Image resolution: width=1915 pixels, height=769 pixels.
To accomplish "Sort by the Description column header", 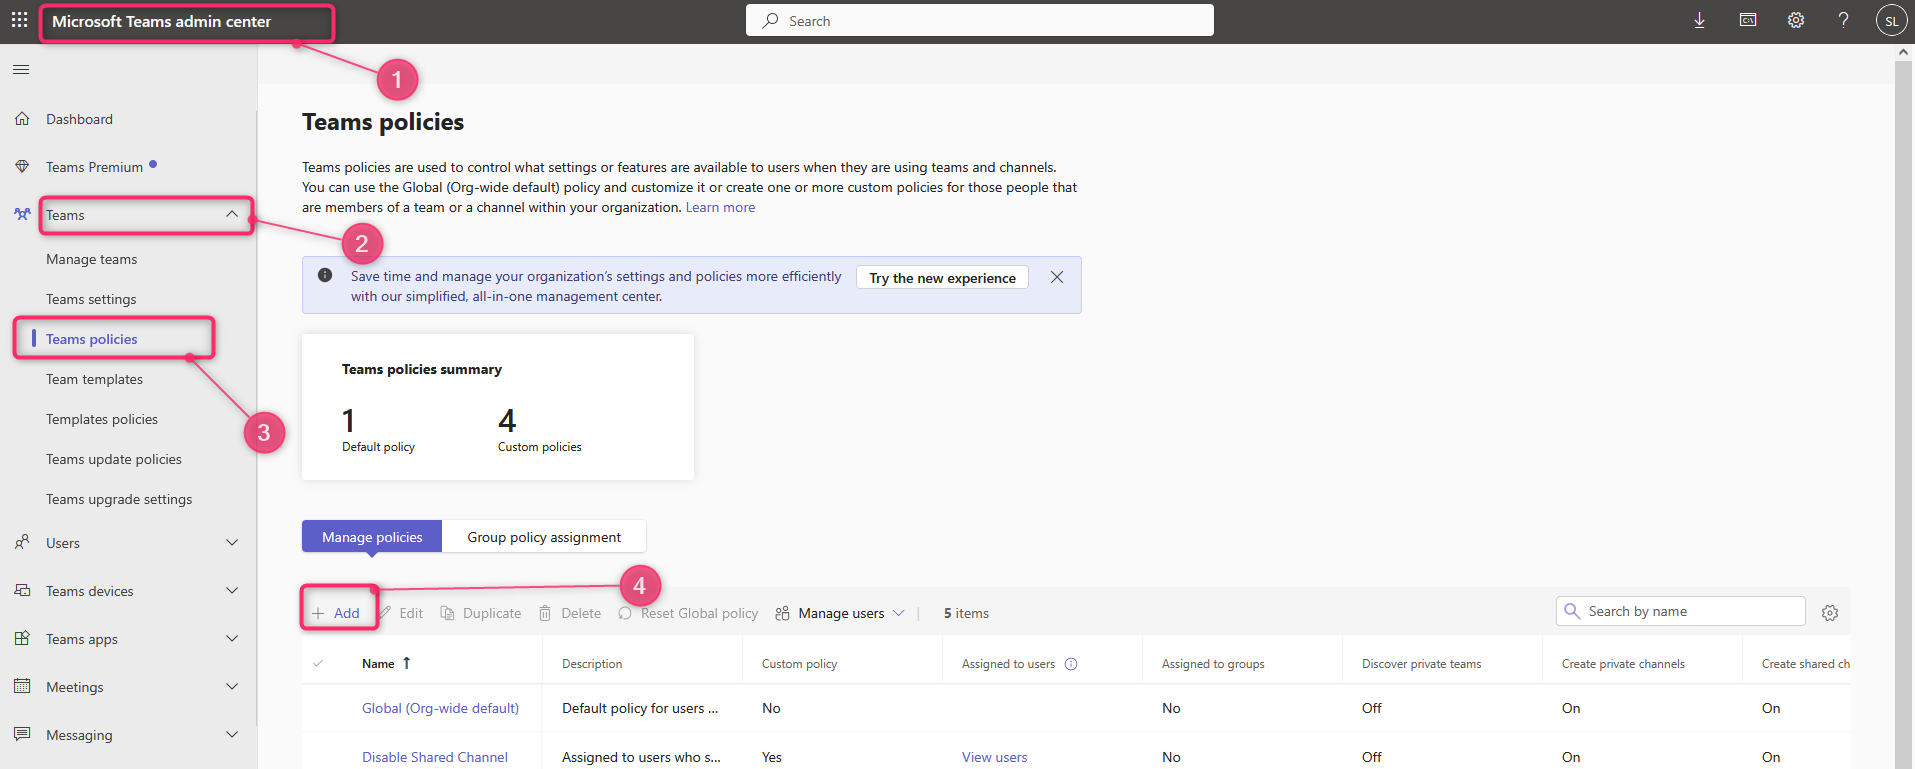I will pos(592,663).
